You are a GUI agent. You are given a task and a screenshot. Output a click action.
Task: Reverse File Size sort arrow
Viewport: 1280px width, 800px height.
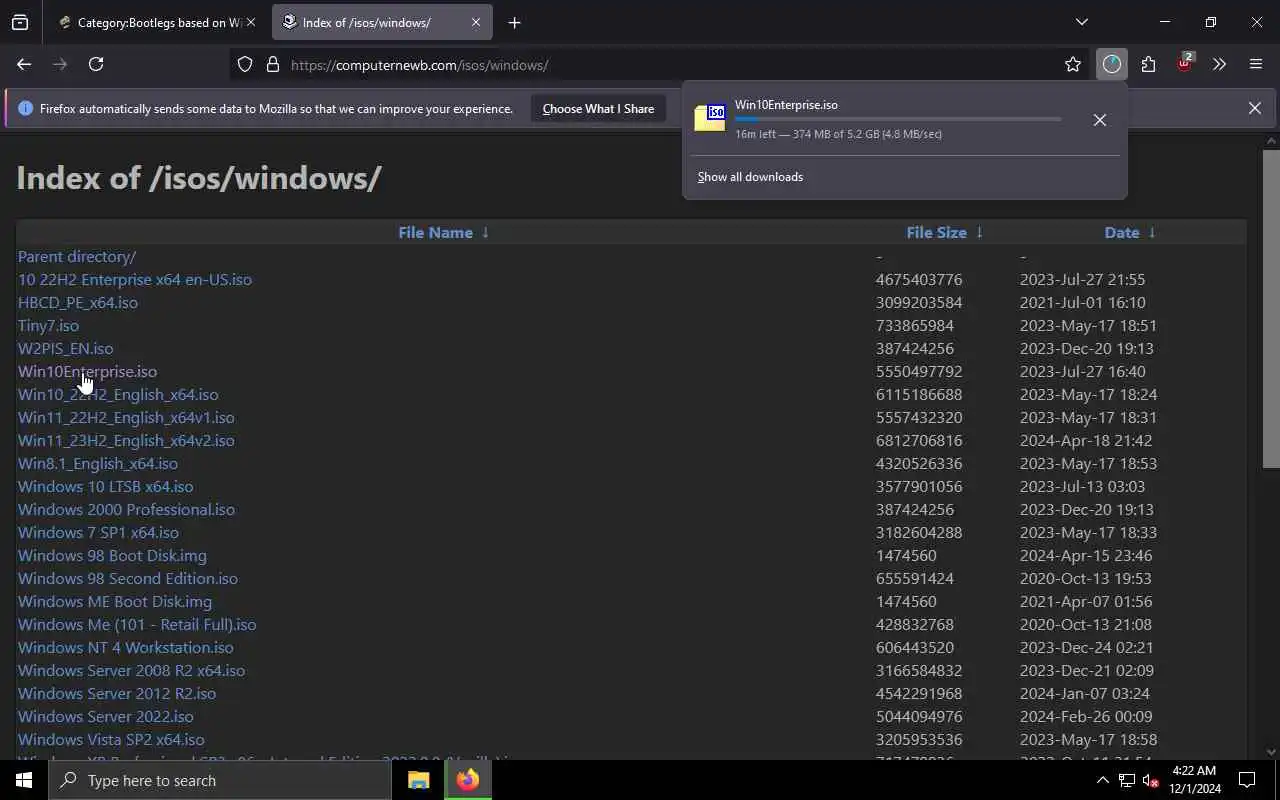pyautogui.click(x=979, y=232)
